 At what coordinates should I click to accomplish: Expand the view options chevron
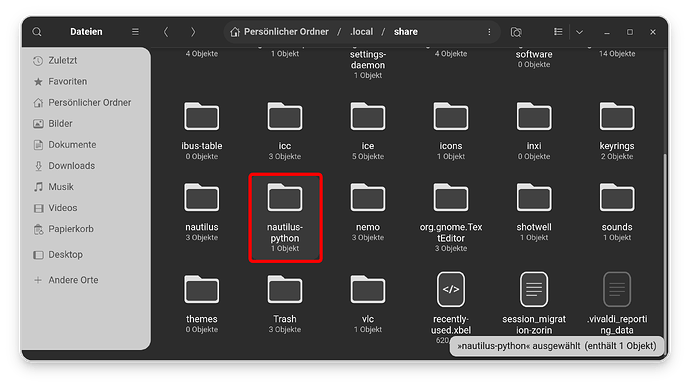click(x=579, y=32)
